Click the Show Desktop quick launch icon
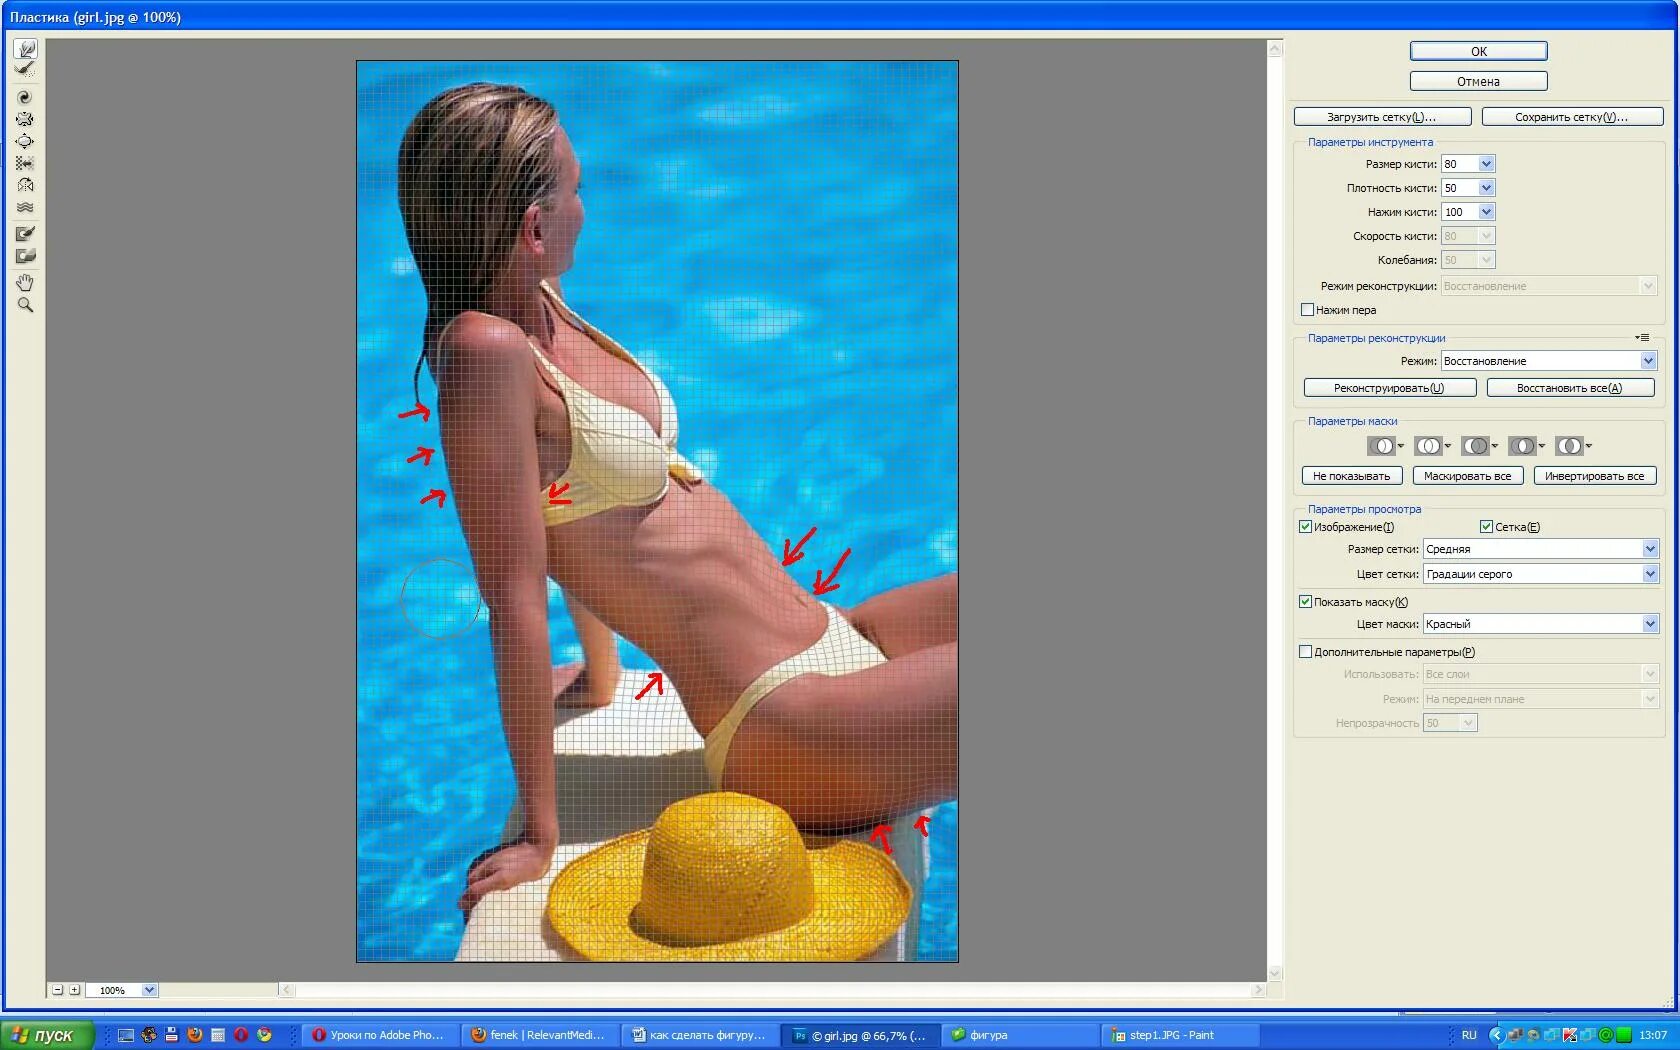1680x1050 pixels. pos(125,1035)
